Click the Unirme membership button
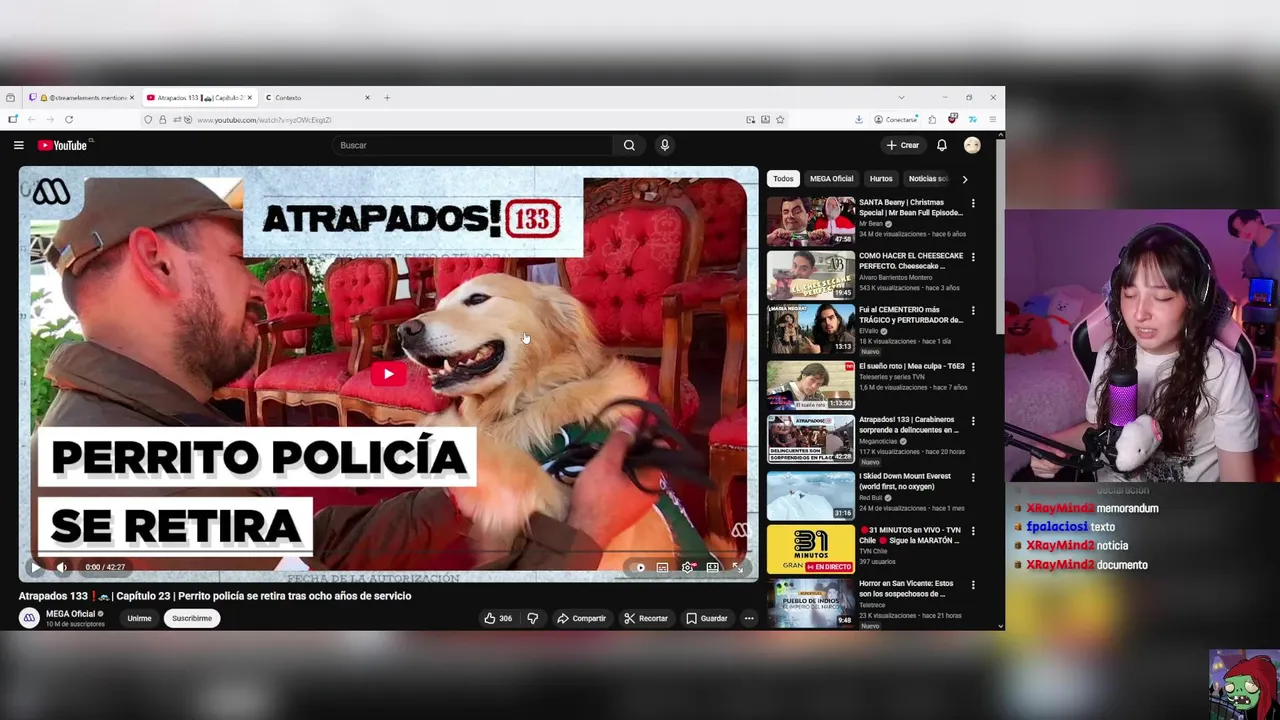 pos(139,618)
